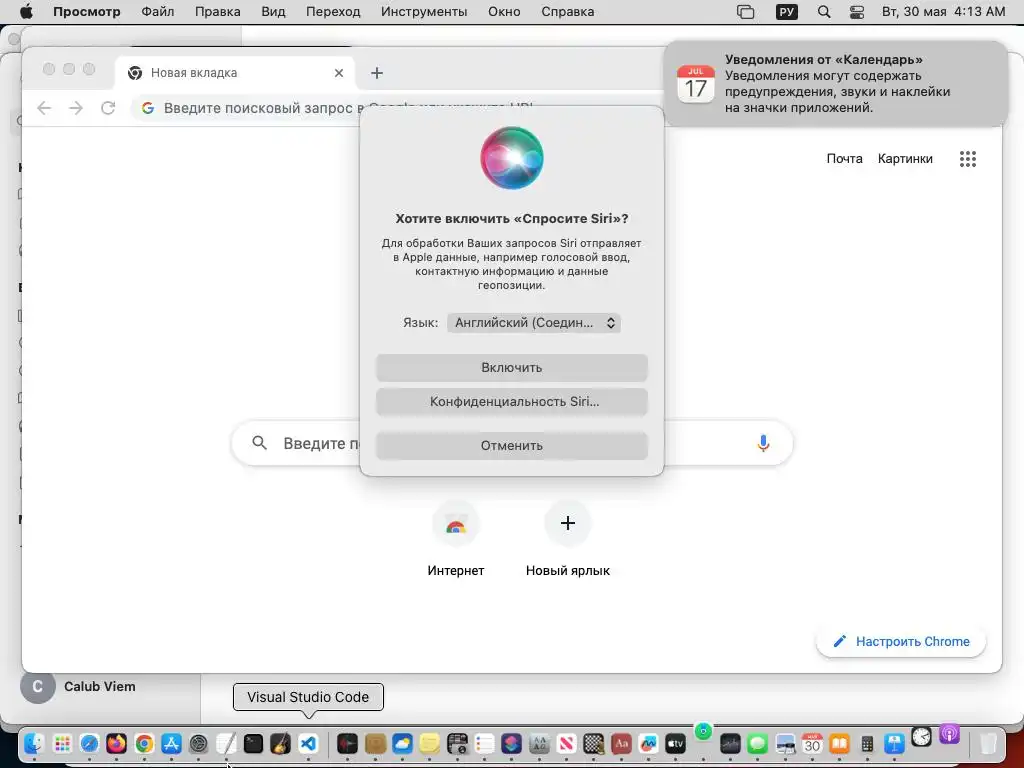Launch Apple TV from the dock
1024x768 pixels.
point(675,743)
